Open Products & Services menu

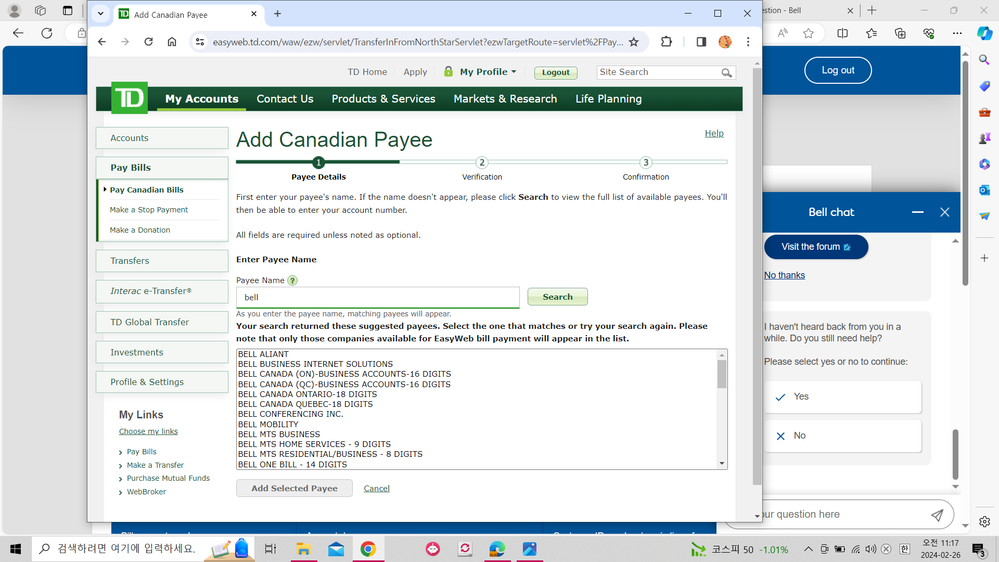(383, 99)
